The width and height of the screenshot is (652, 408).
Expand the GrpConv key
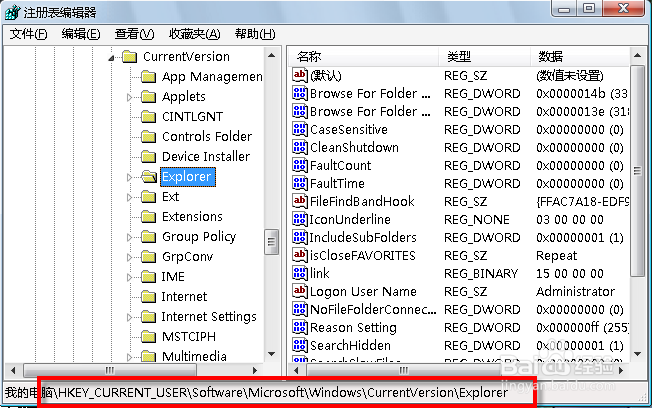(129, 257)
